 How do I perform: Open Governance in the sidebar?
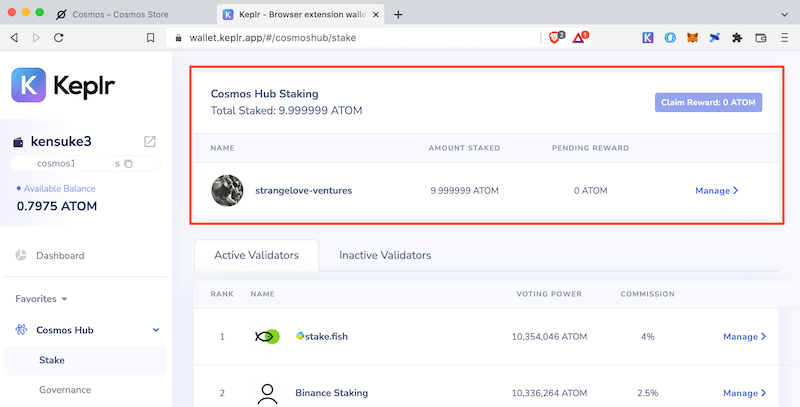click(65, 390)
